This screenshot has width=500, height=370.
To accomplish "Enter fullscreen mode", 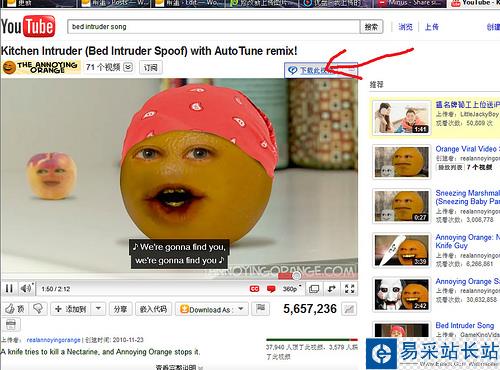I will [x=349, y=289].
